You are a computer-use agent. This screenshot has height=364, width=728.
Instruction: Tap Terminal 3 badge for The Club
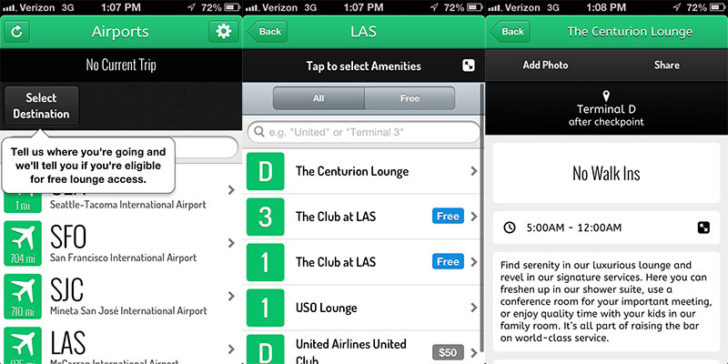265,217
